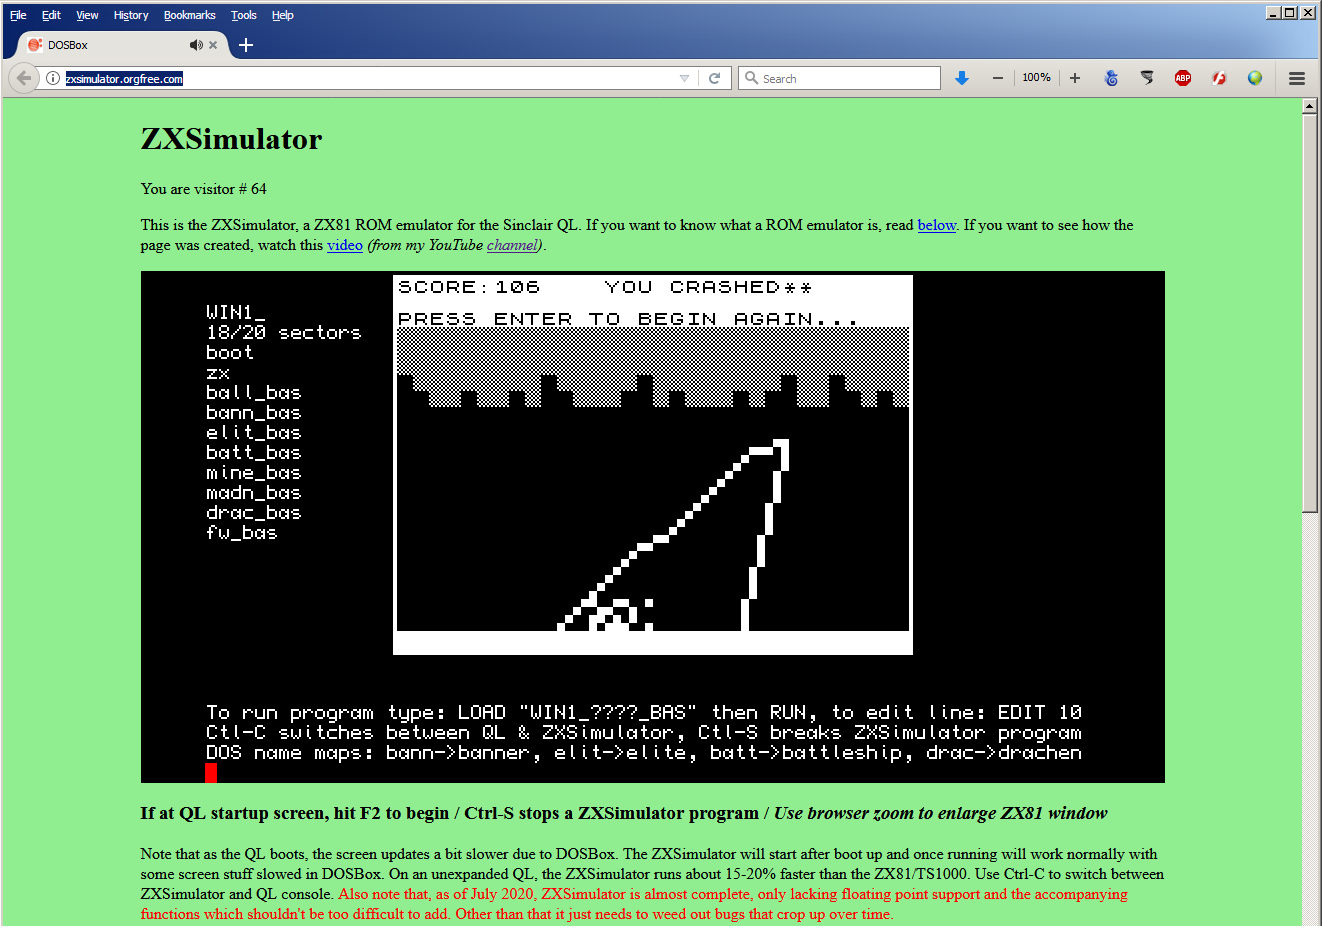The image size is (1322, 928).
Task: Click the tornado extension icon
Action: click(x=1147, y=78)
